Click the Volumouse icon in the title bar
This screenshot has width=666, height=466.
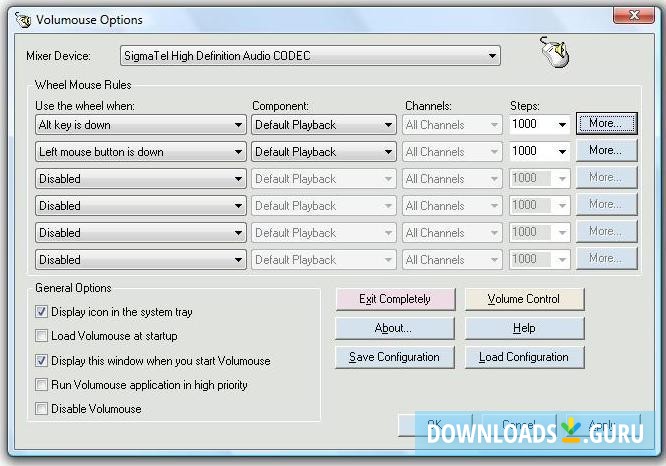tap(23, 20)
